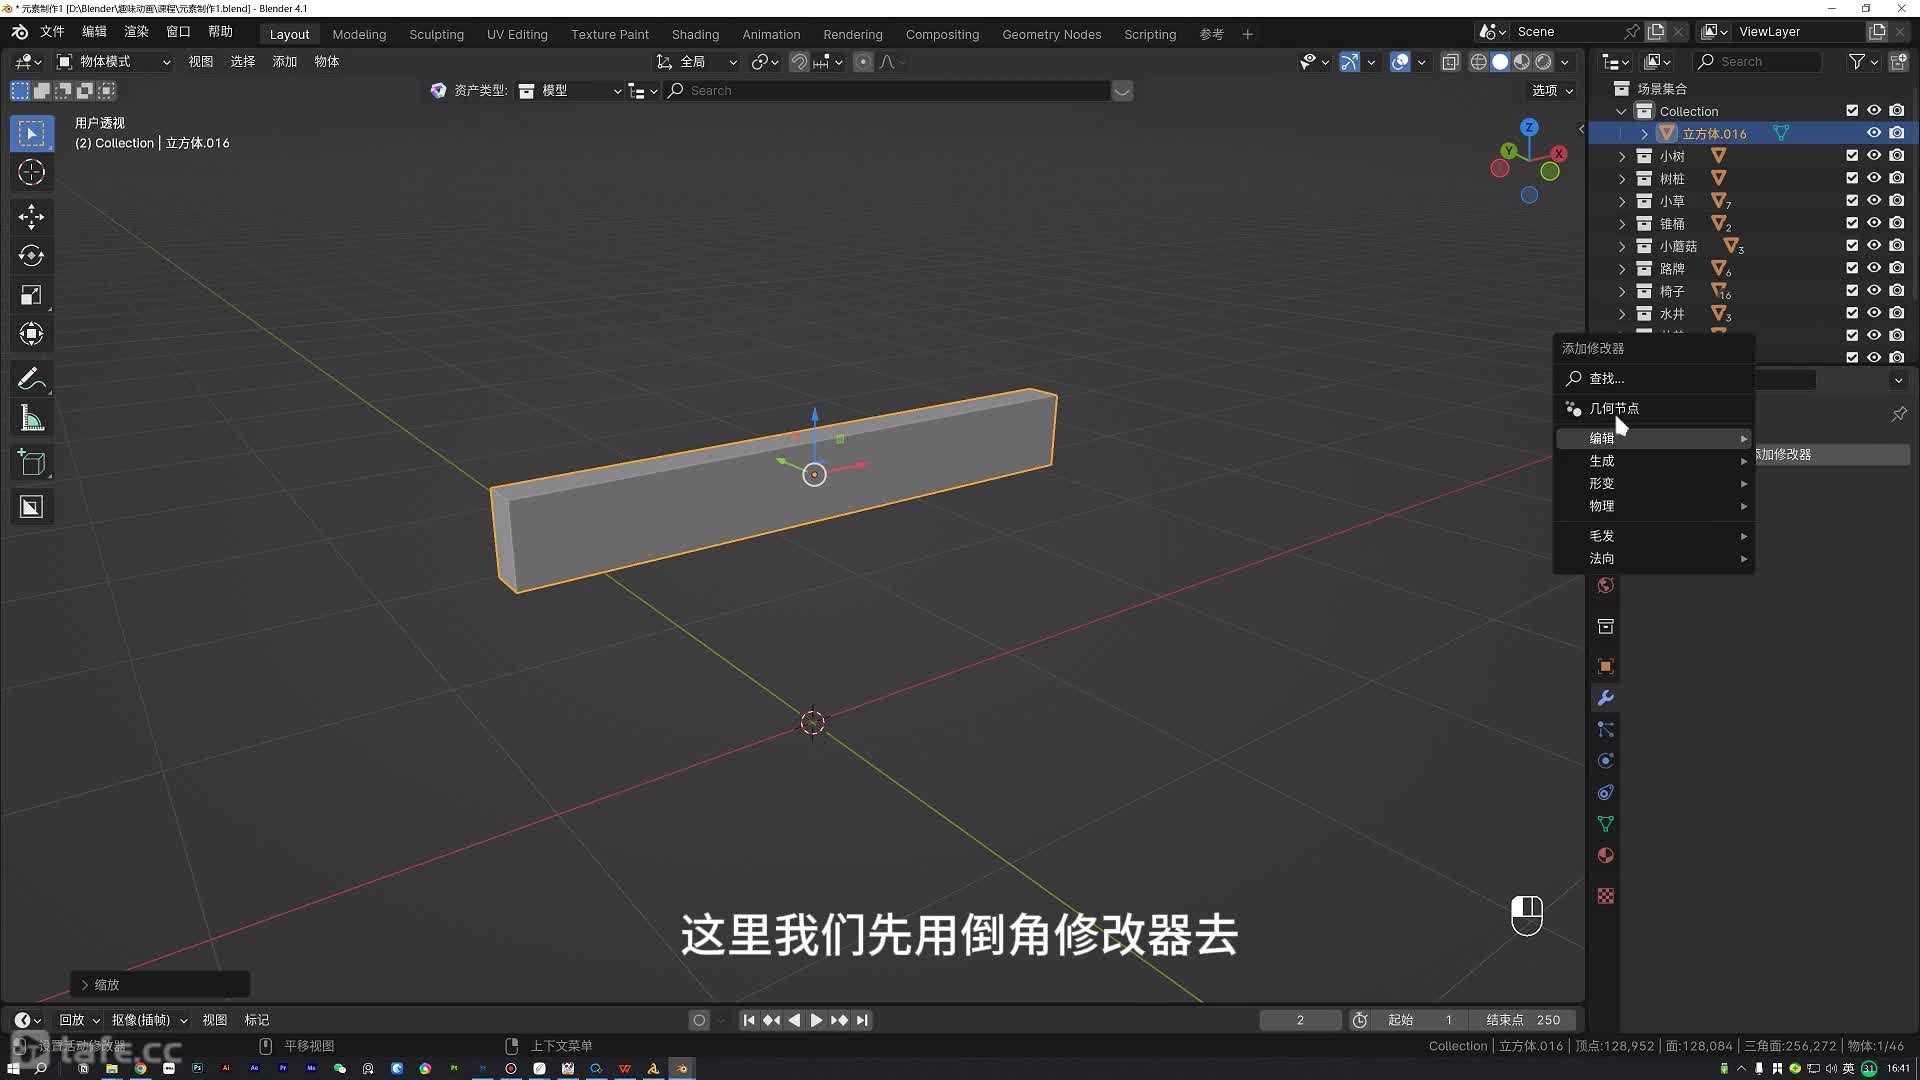This screenshot has height=1080, width=1920.
Task: Jump to the first frame
Action: [749, 1020]
